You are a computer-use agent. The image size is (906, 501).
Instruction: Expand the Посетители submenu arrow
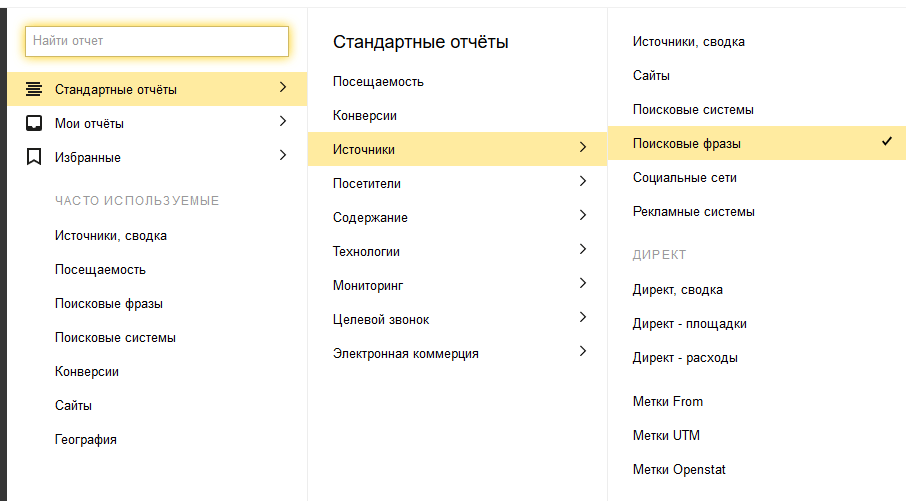583,182
